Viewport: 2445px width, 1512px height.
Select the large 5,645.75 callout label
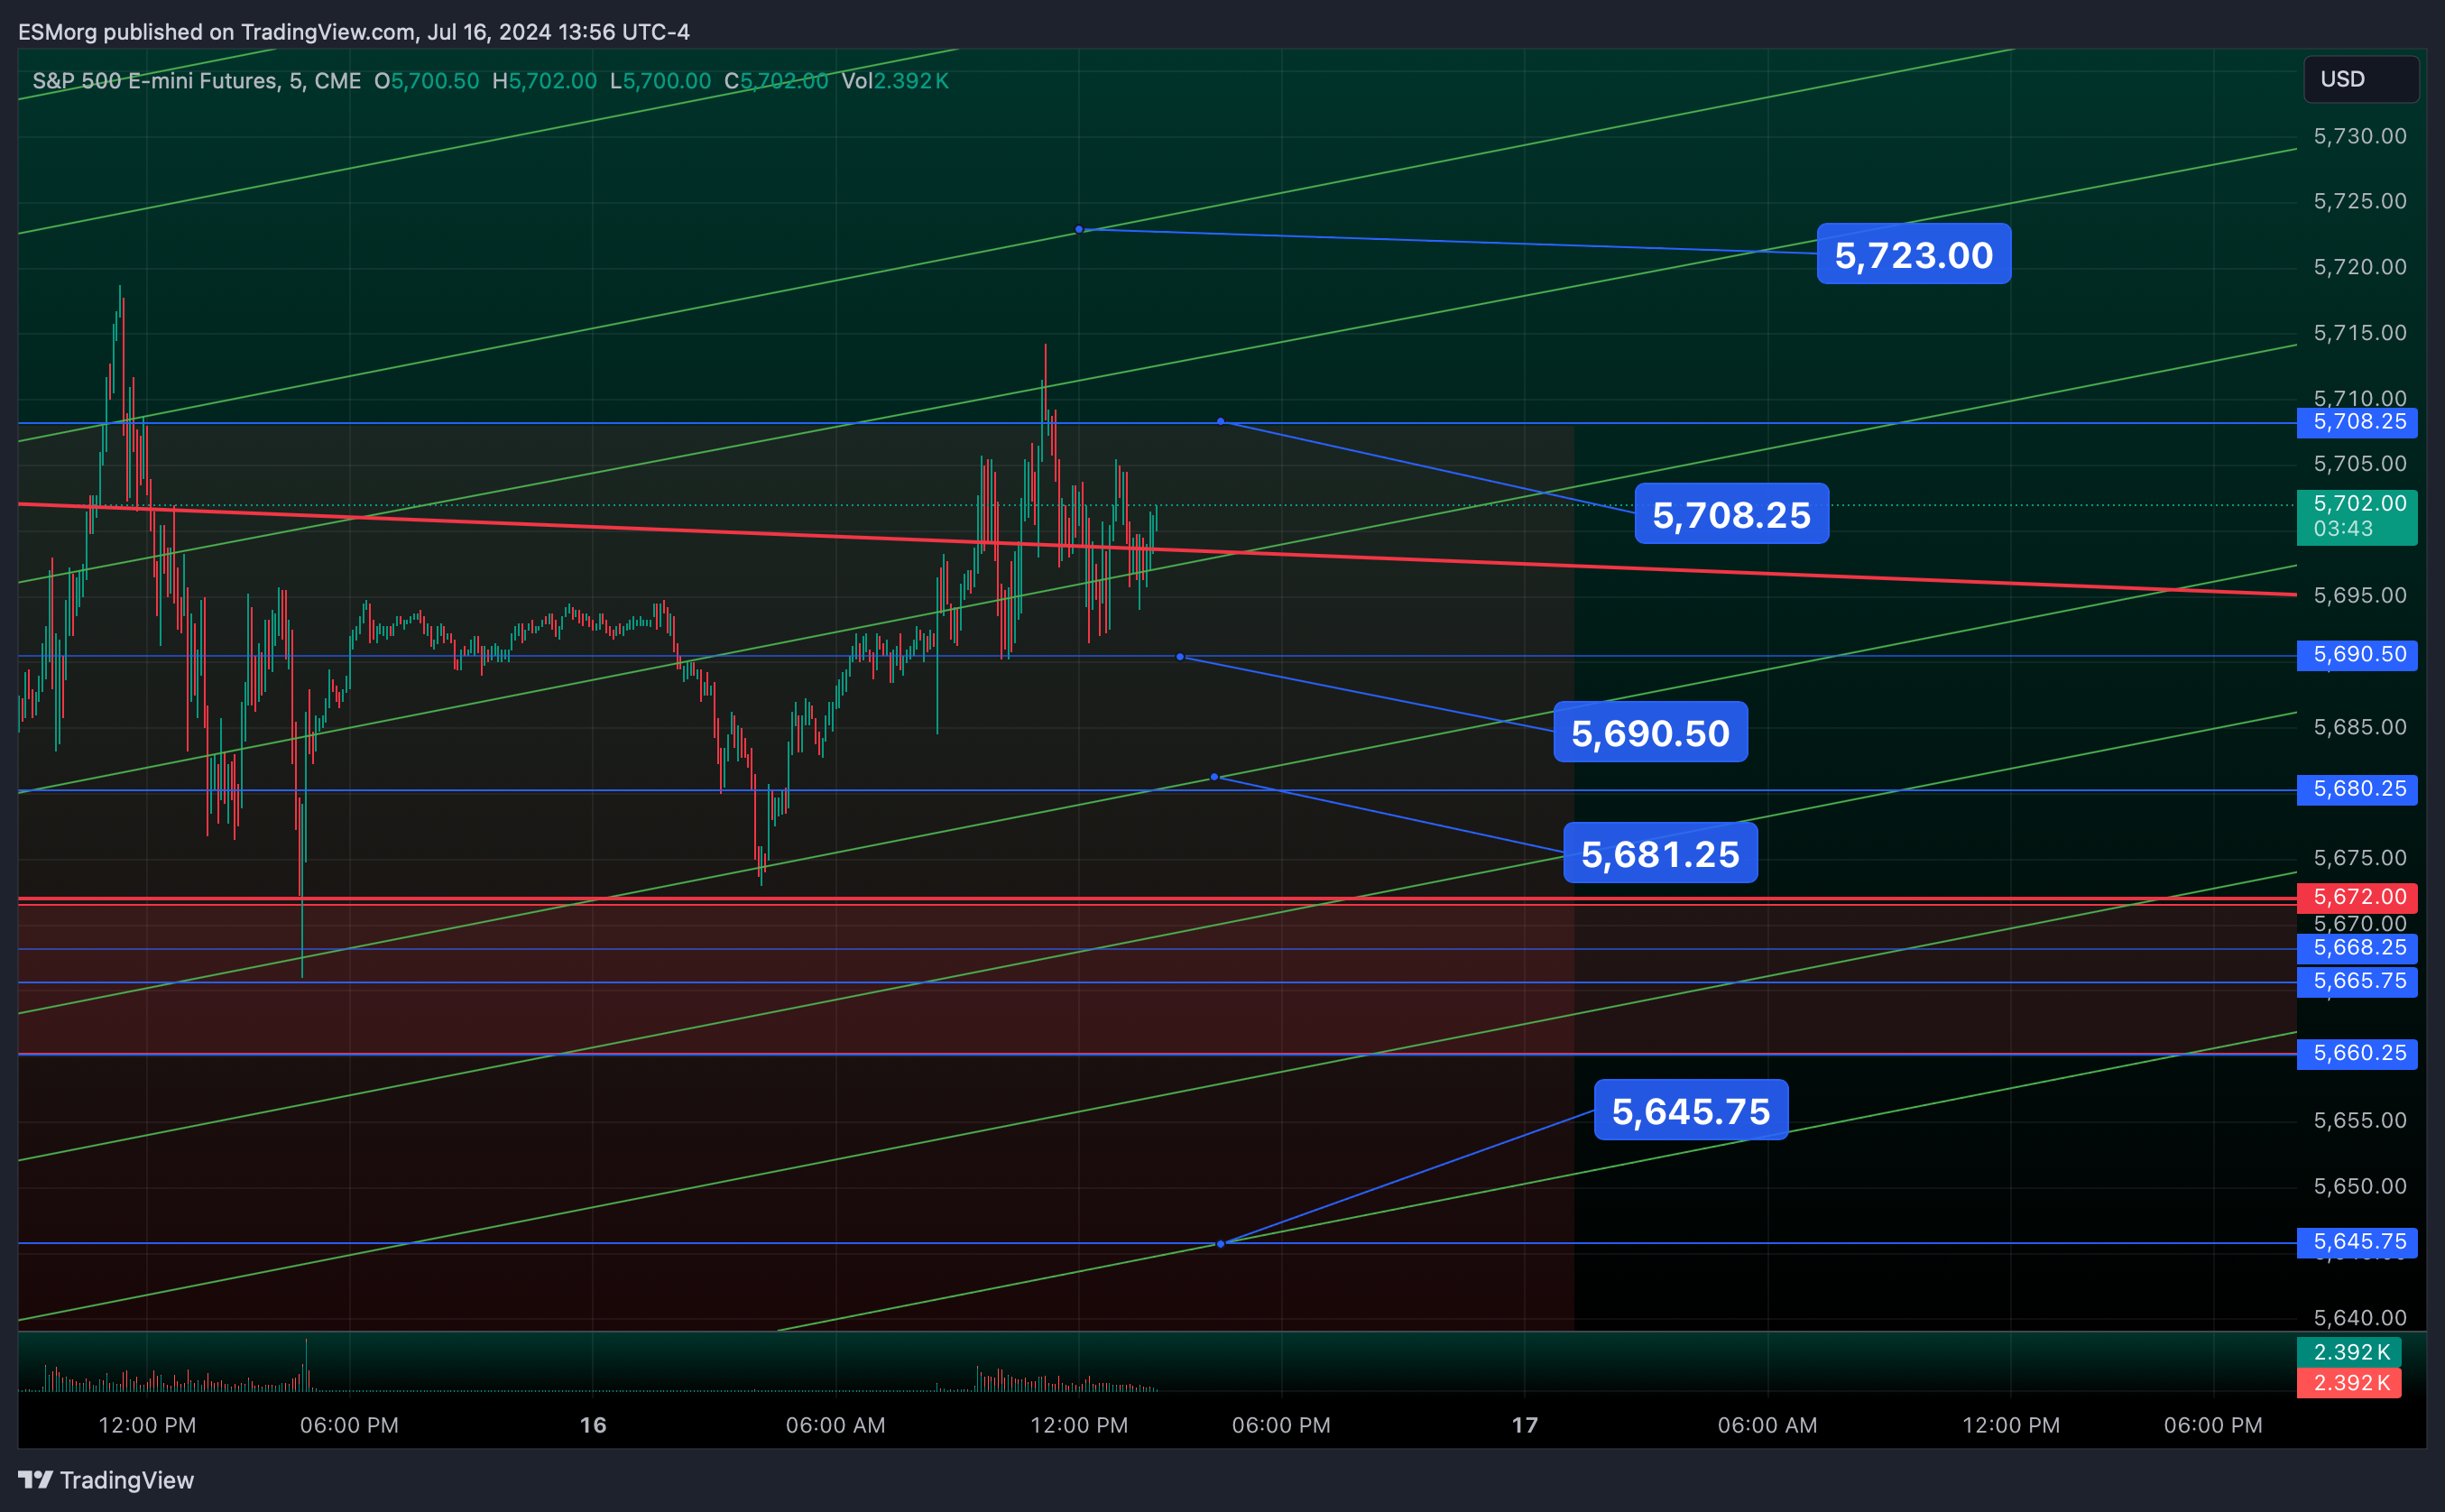coord(1691,1110)
